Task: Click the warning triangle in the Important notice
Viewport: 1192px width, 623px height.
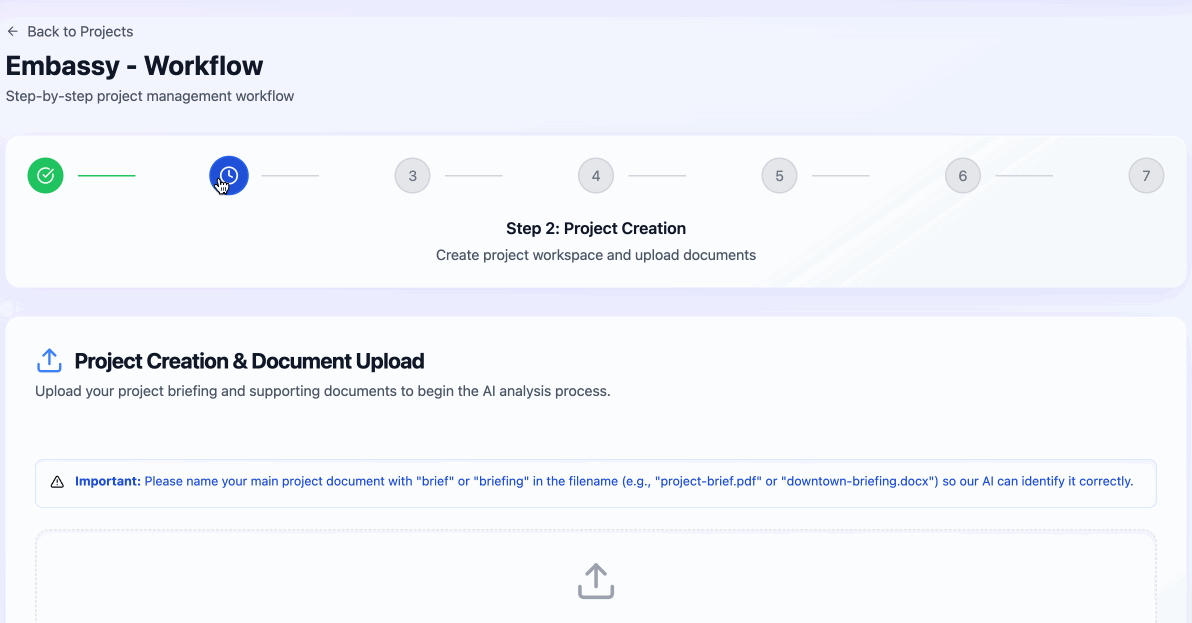Action: 57,482
